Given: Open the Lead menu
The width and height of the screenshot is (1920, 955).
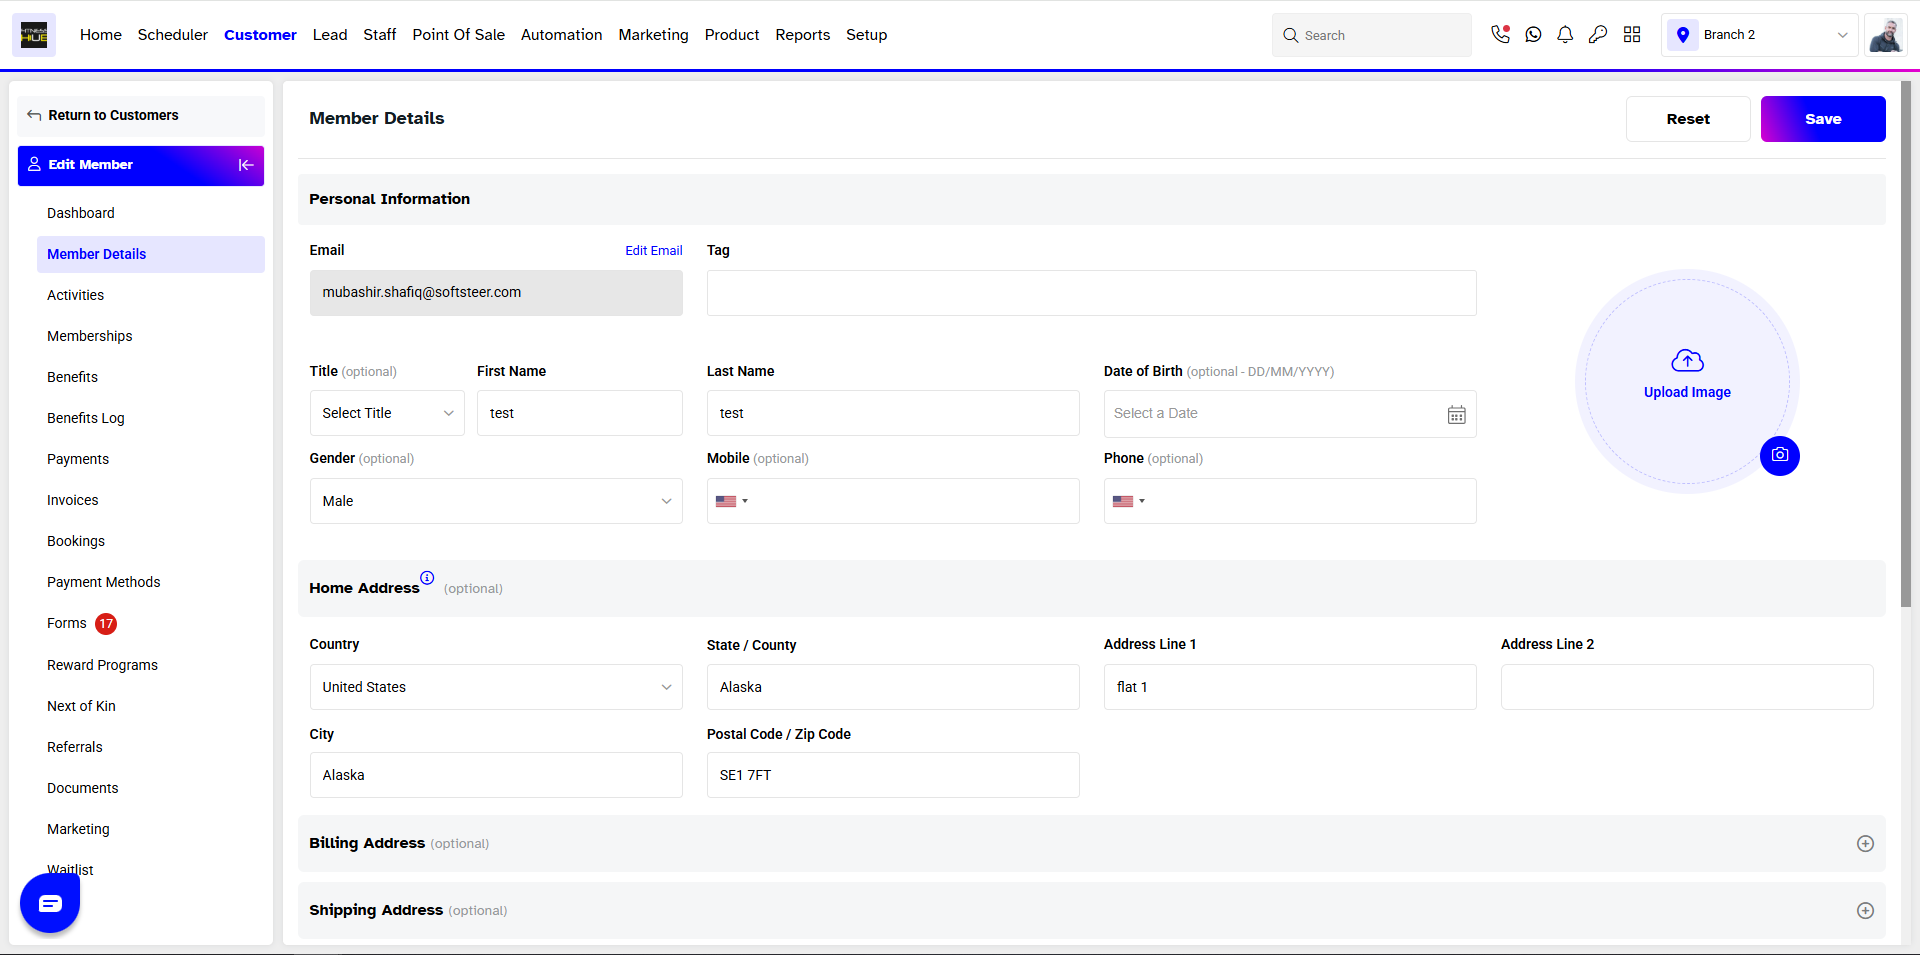Looking at the screenshot, I should 330,35.
